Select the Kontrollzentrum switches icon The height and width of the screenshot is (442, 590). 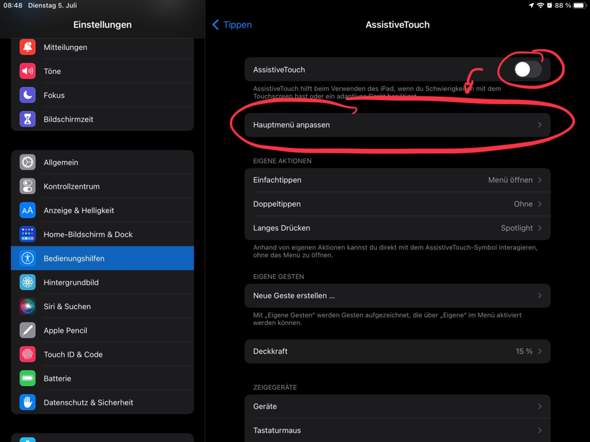click(27, 186)
